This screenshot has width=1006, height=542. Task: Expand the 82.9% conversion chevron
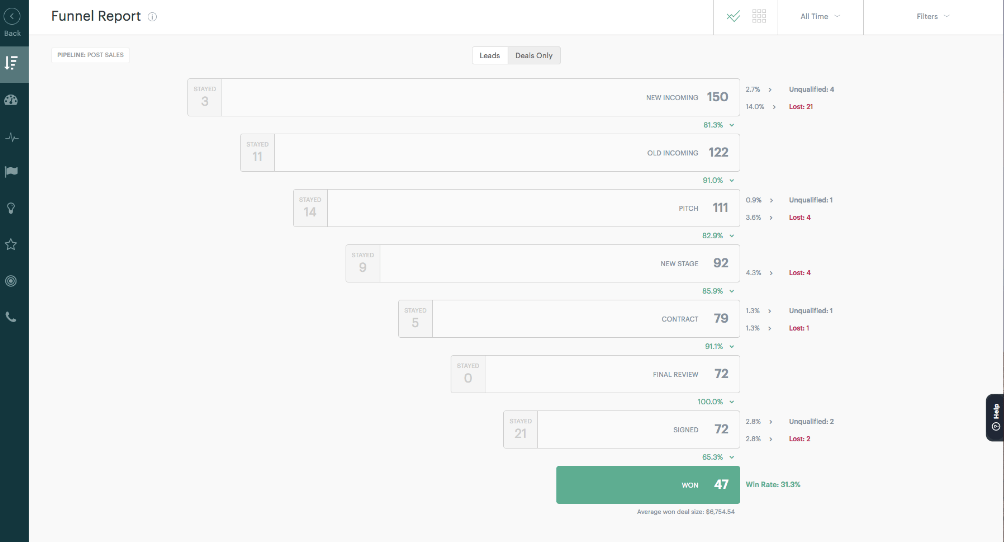[731, 235]
